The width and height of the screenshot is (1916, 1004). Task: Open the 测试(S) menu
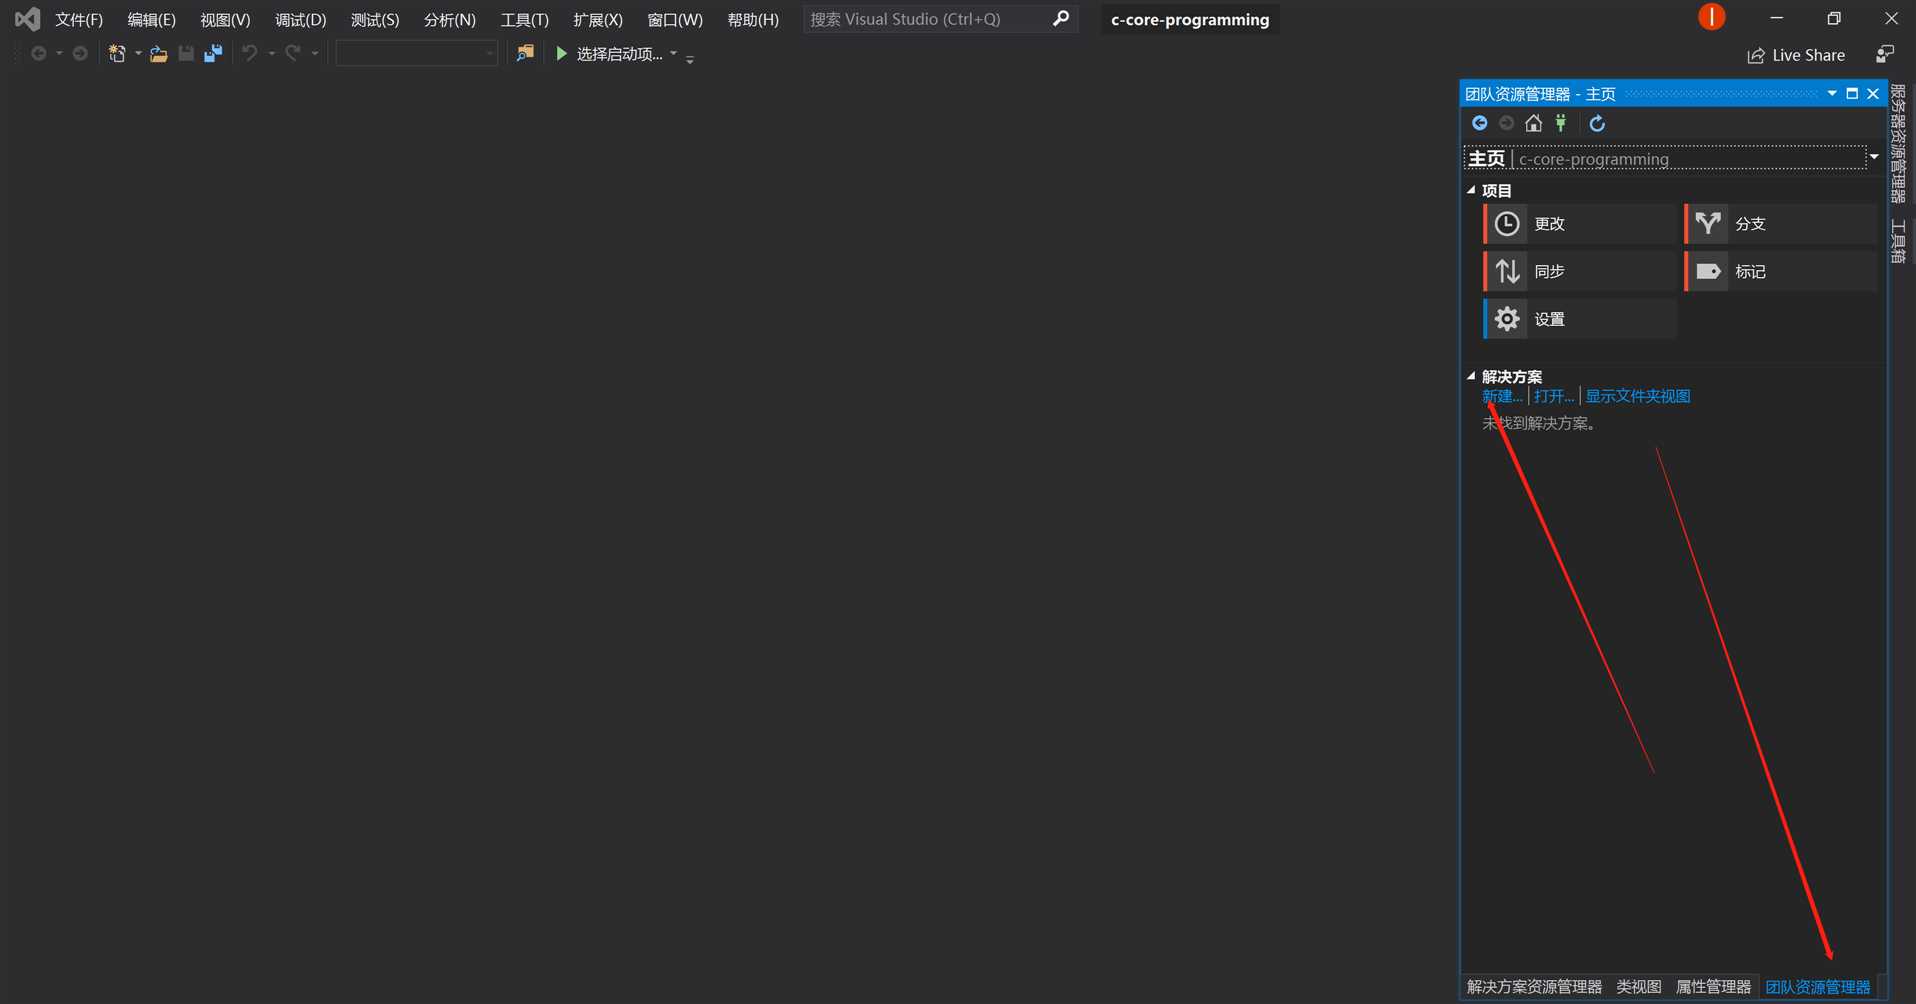point(375,19)
